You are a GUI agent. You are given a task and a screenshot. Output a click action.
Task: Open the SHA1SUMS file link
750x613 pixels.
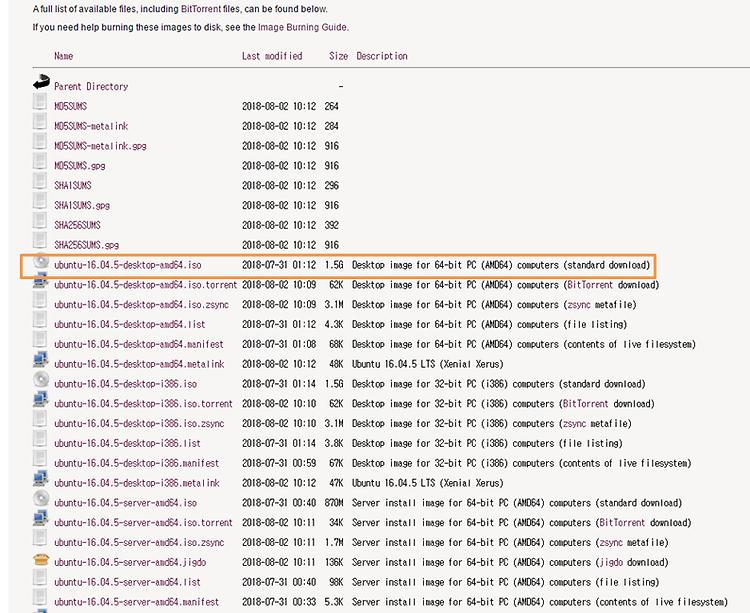(x=73, y=186)
